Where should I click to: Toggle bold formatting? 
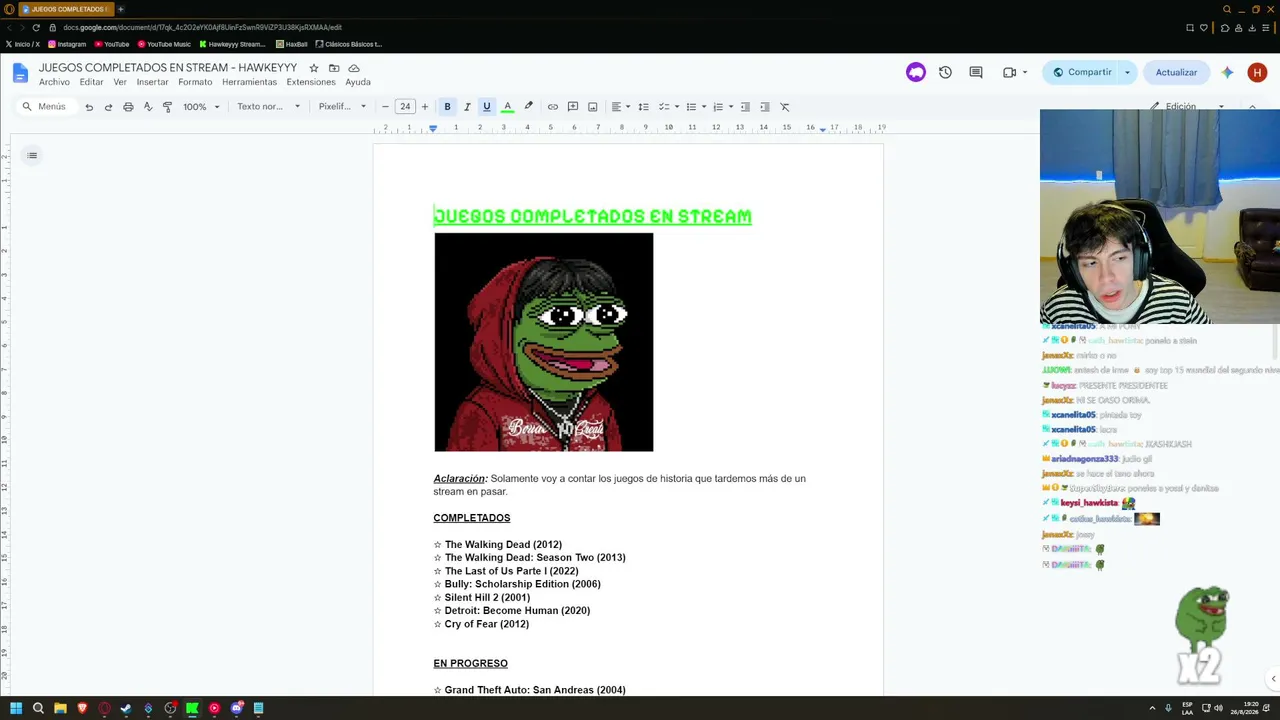pos(447,107)
